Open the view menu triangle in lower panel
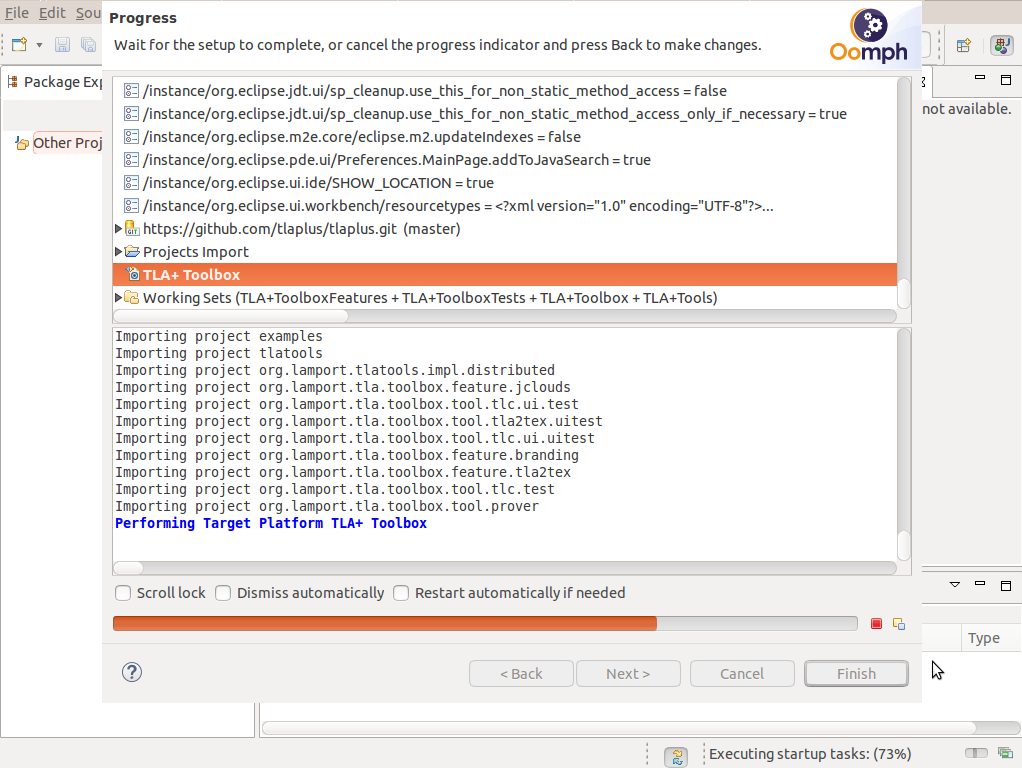 955,584
